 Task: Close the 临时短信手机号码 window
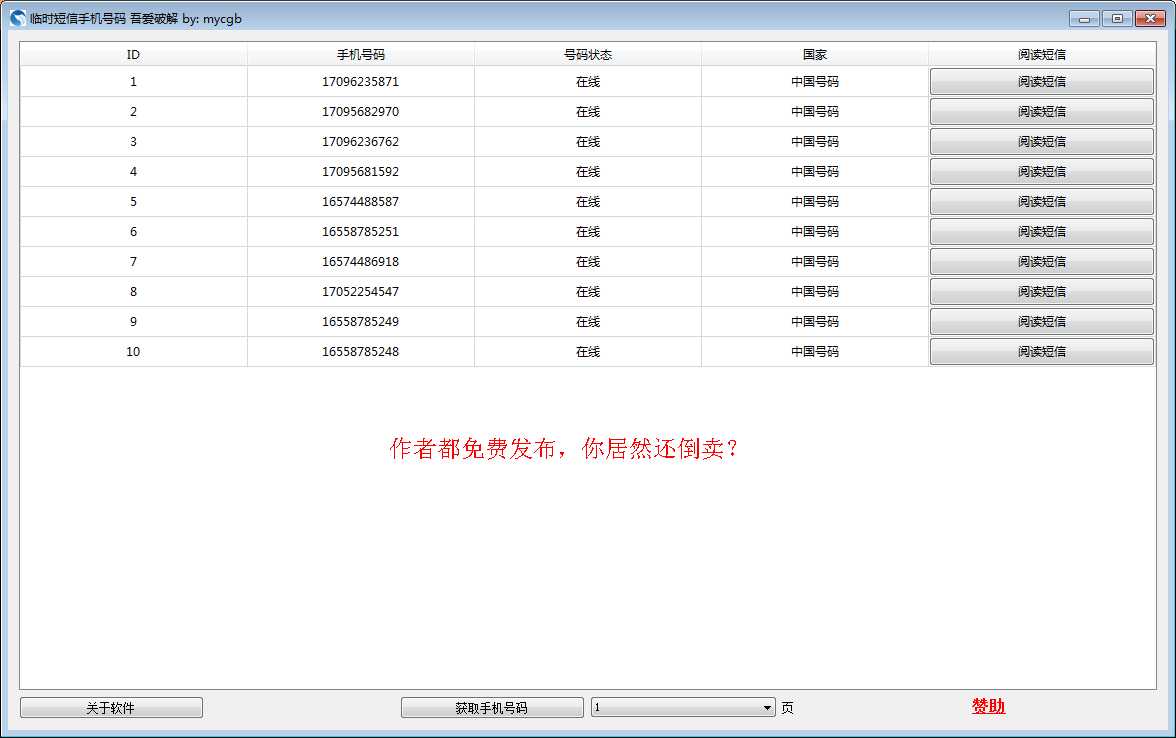pyautogui.click(x=1150, y=19)
